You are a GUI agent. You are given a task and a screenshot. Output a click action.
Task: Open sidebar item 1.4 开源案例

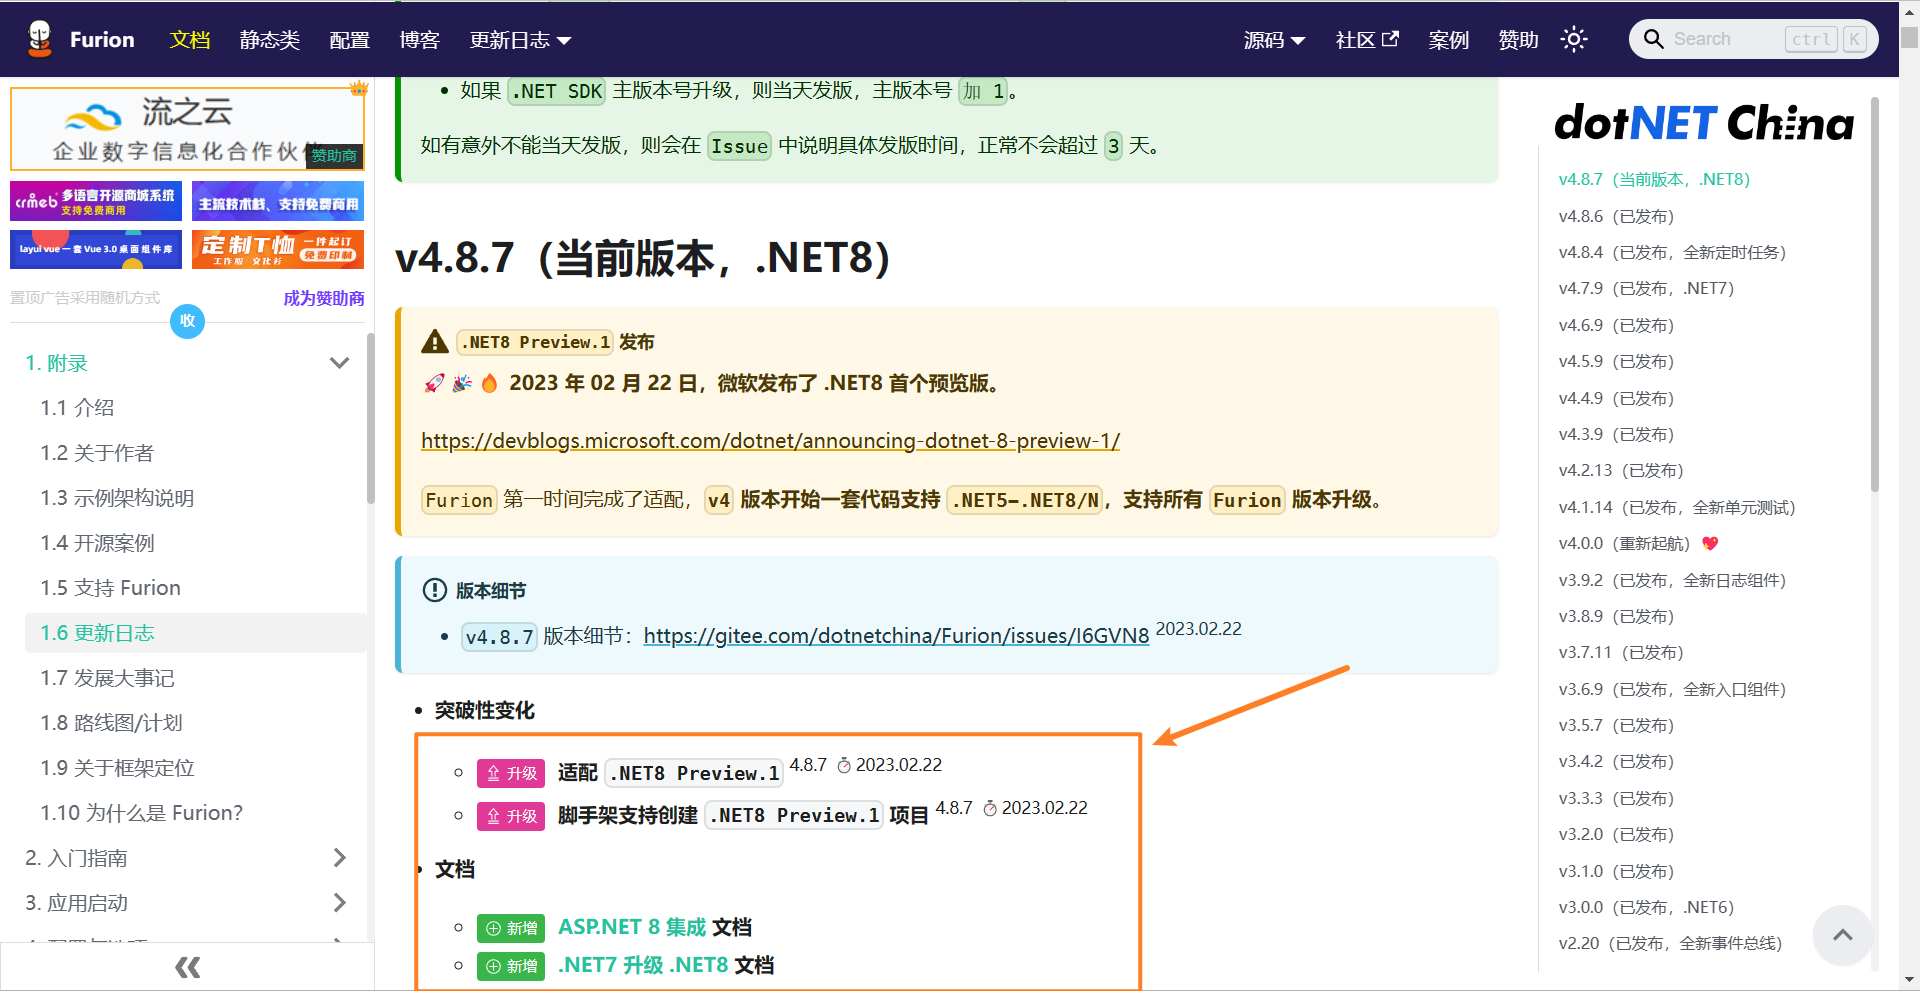(x=97, y=543)
